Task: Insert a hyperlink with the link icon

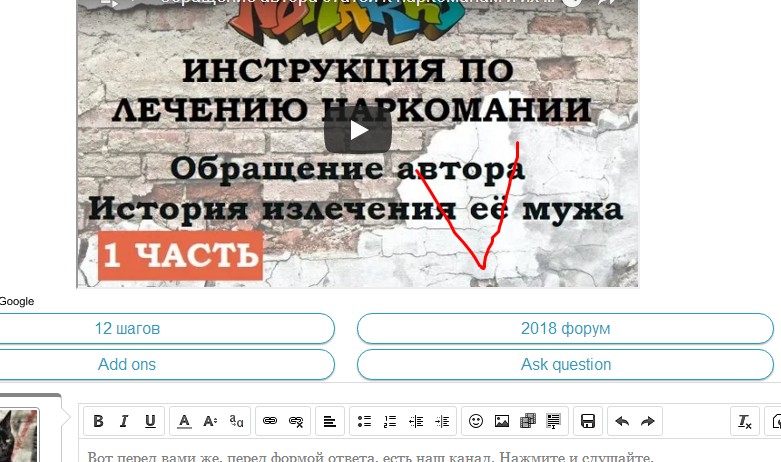Action: 270,421
